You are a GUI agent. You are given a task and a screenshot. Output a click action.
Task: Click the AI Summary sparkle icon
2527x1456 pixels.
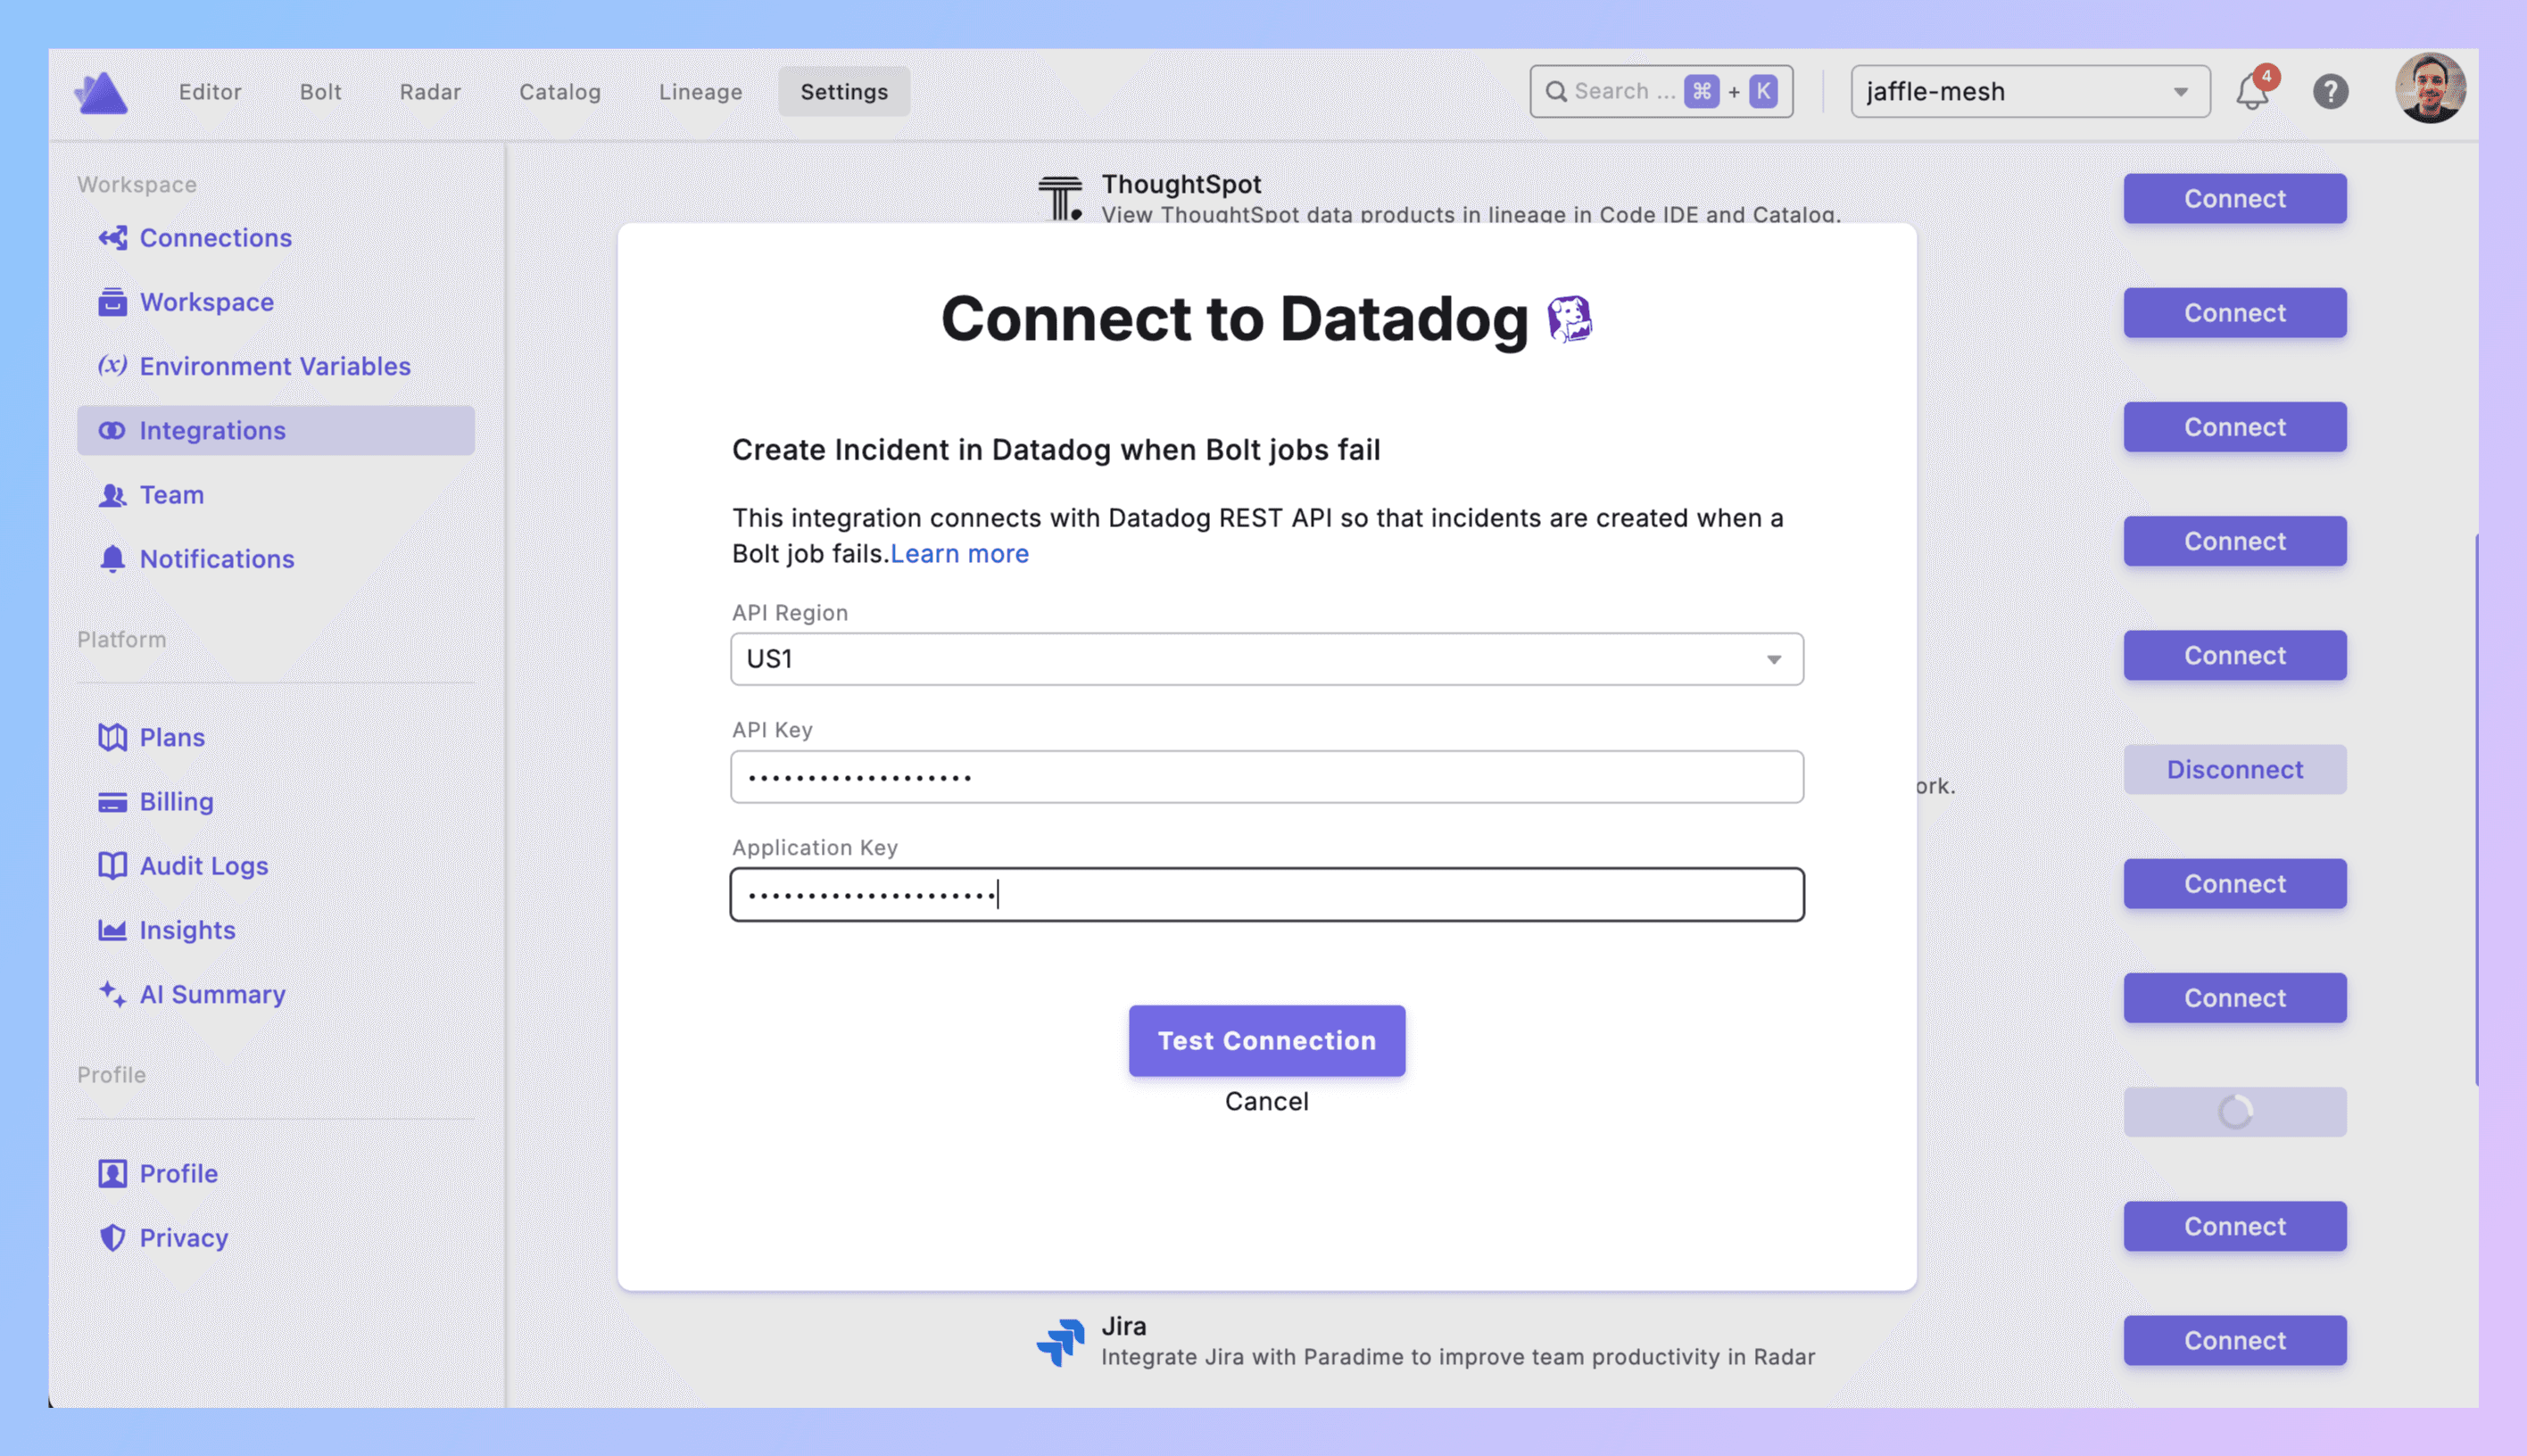112,994
